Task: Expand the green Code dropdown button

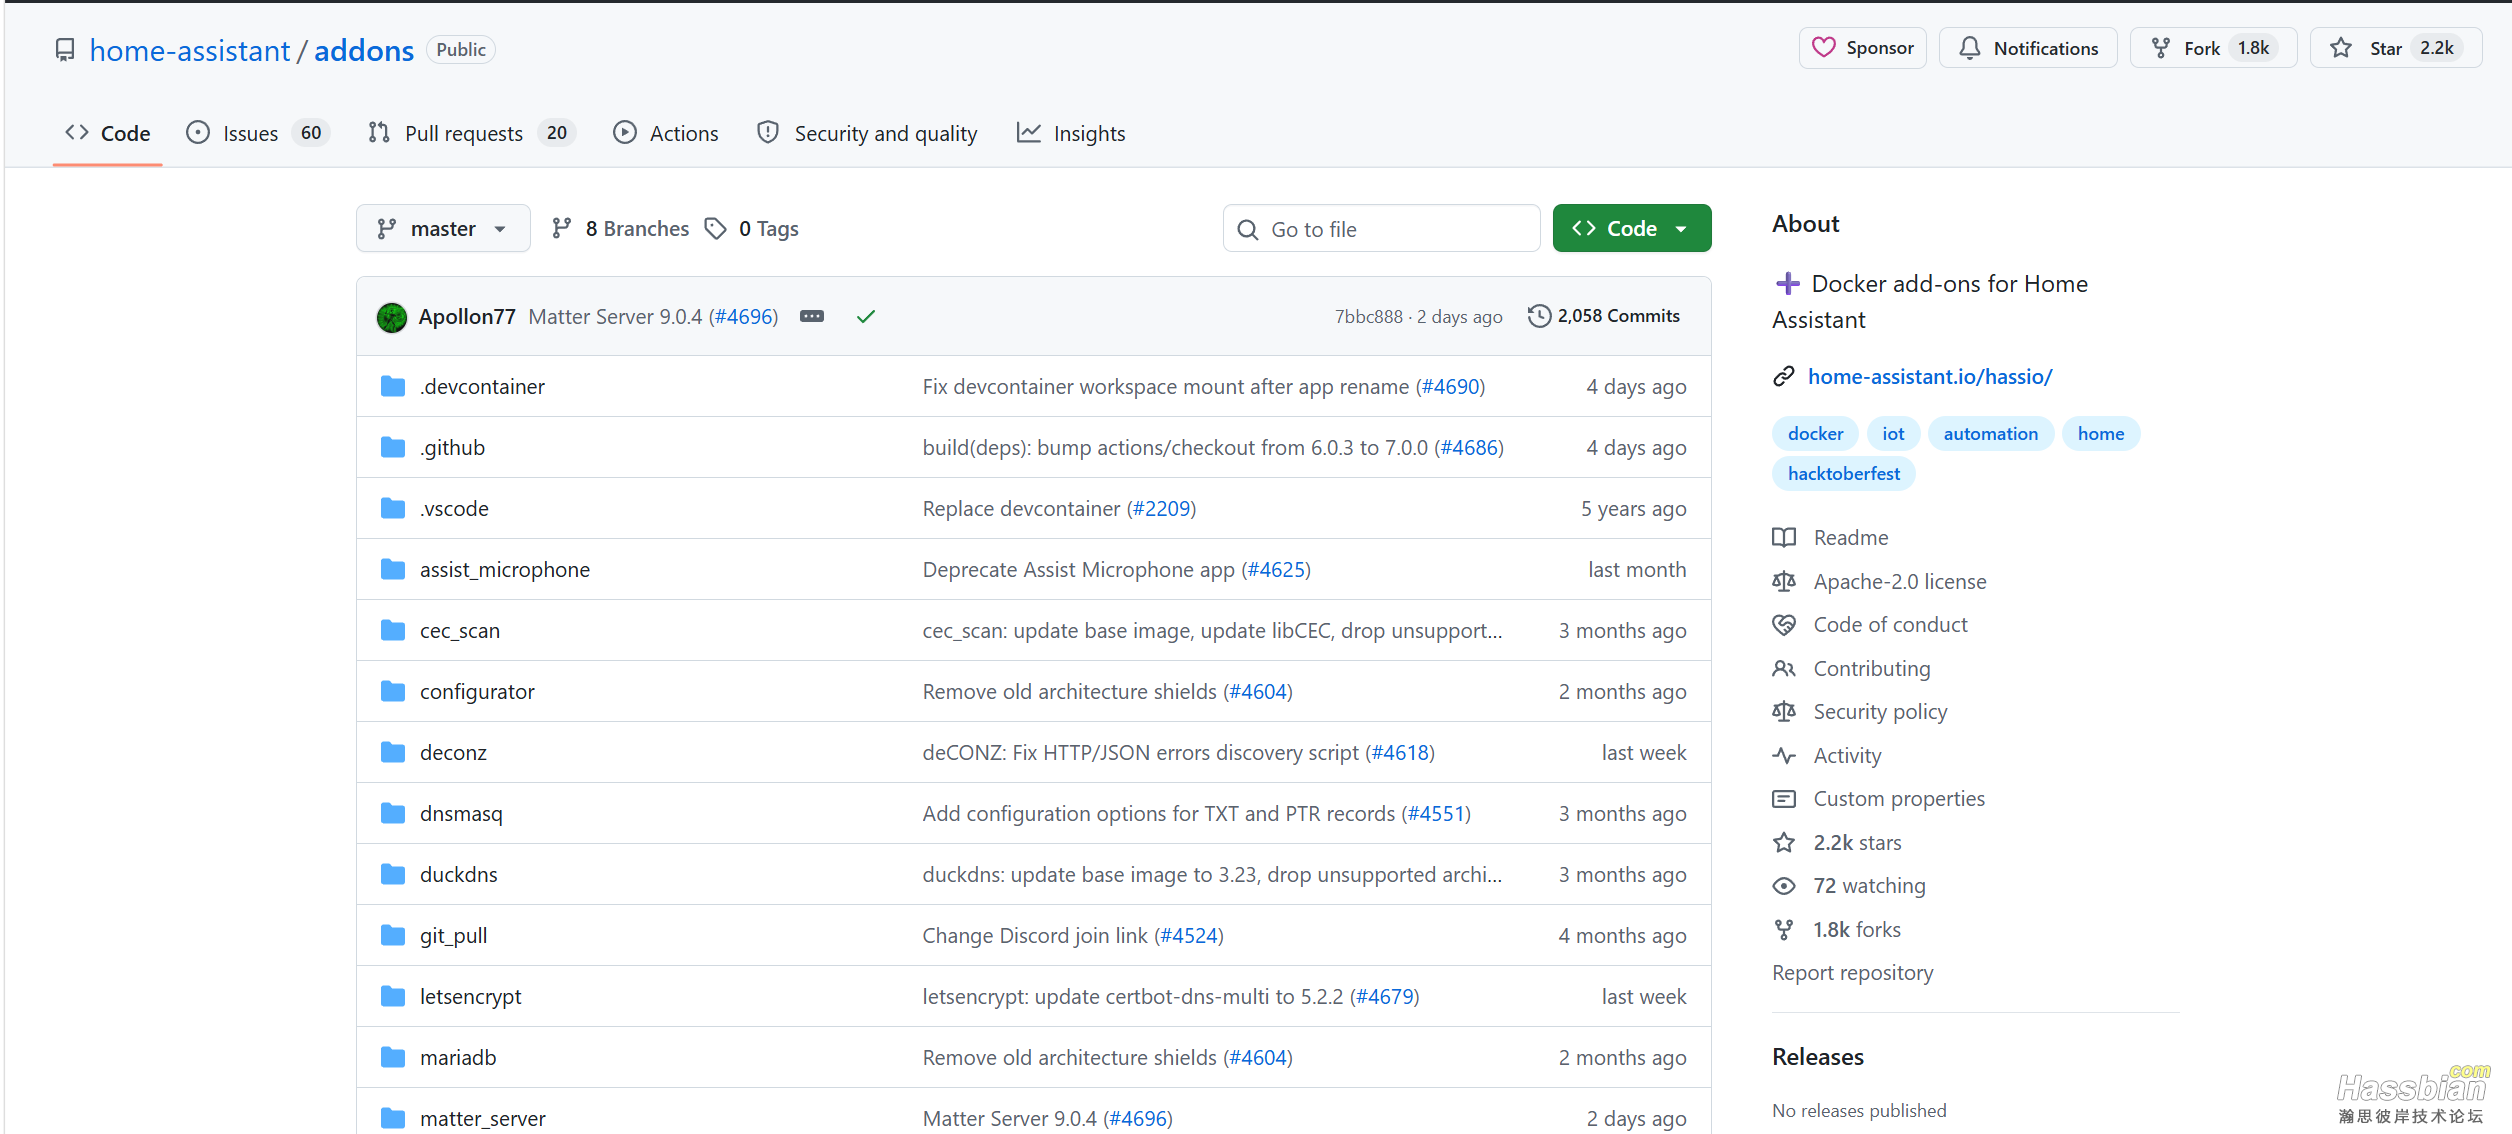Action: pos(1631,229)
